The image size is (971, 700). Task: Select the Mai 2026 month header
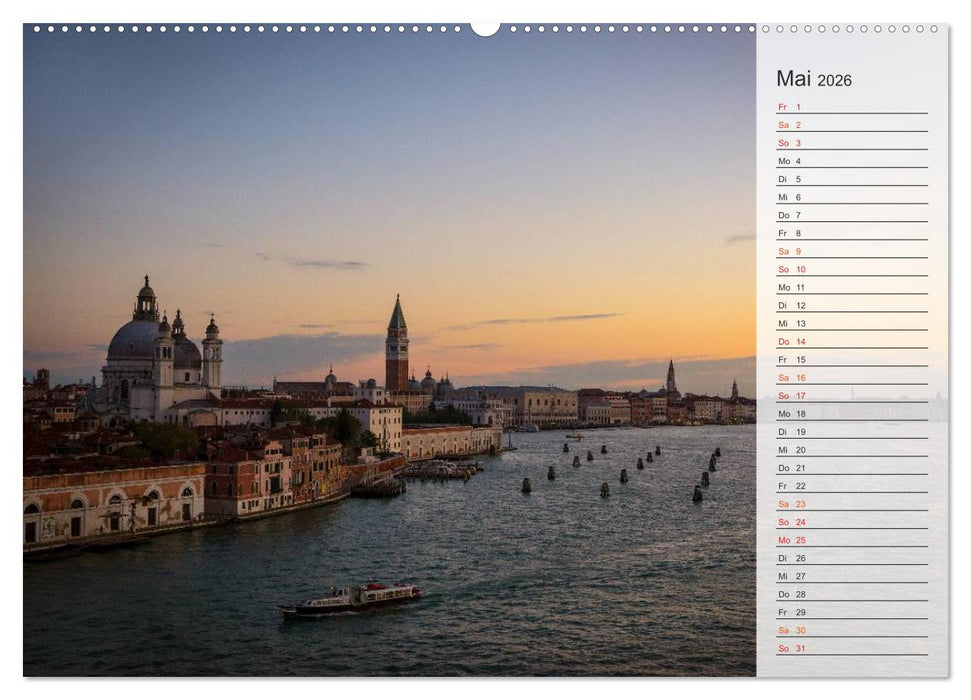(810, 80)
